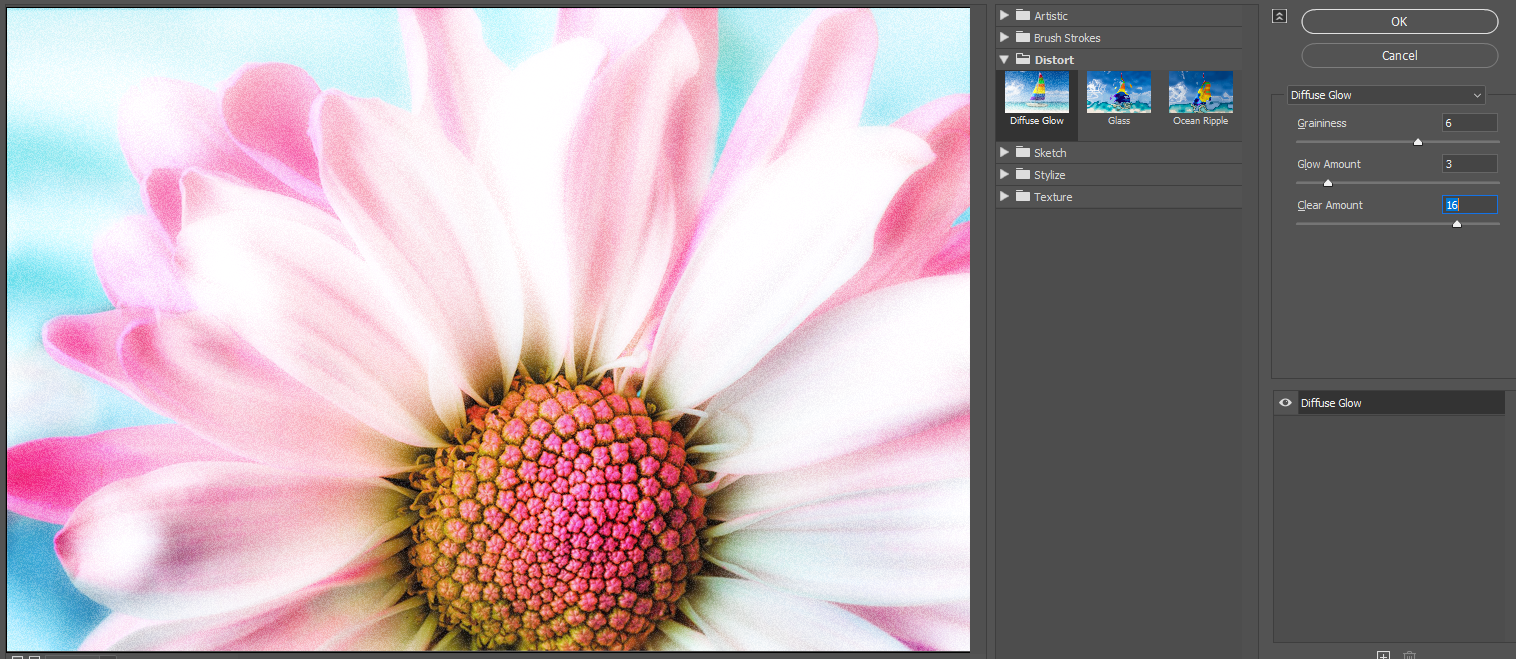Viewport: 1516px width, 659px height.
Task: Hide the Diffuse Glow effect layer eye
Action: [x=1285, y=403]
